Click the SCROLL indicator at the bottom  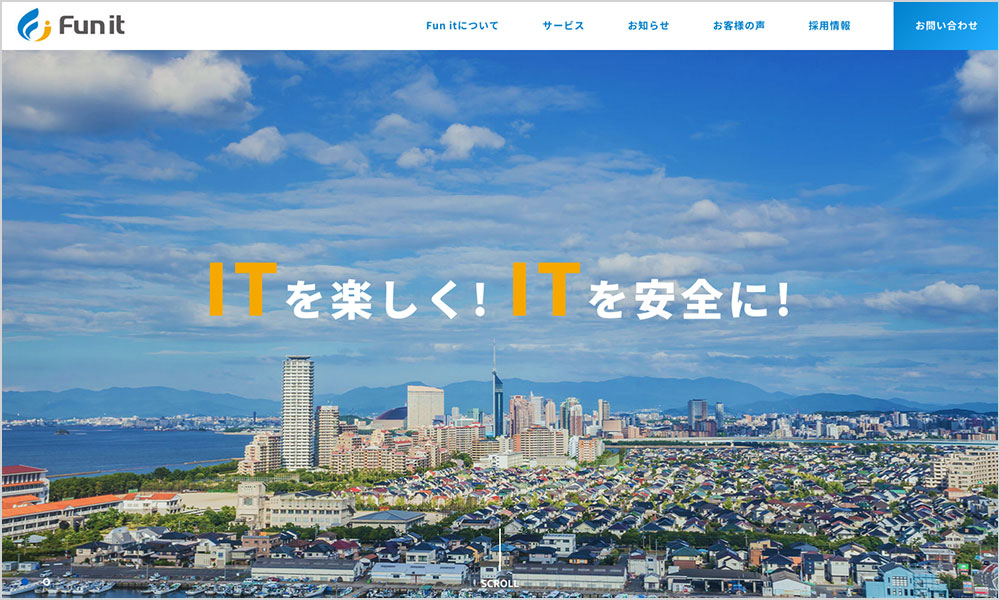pos(499,583)
